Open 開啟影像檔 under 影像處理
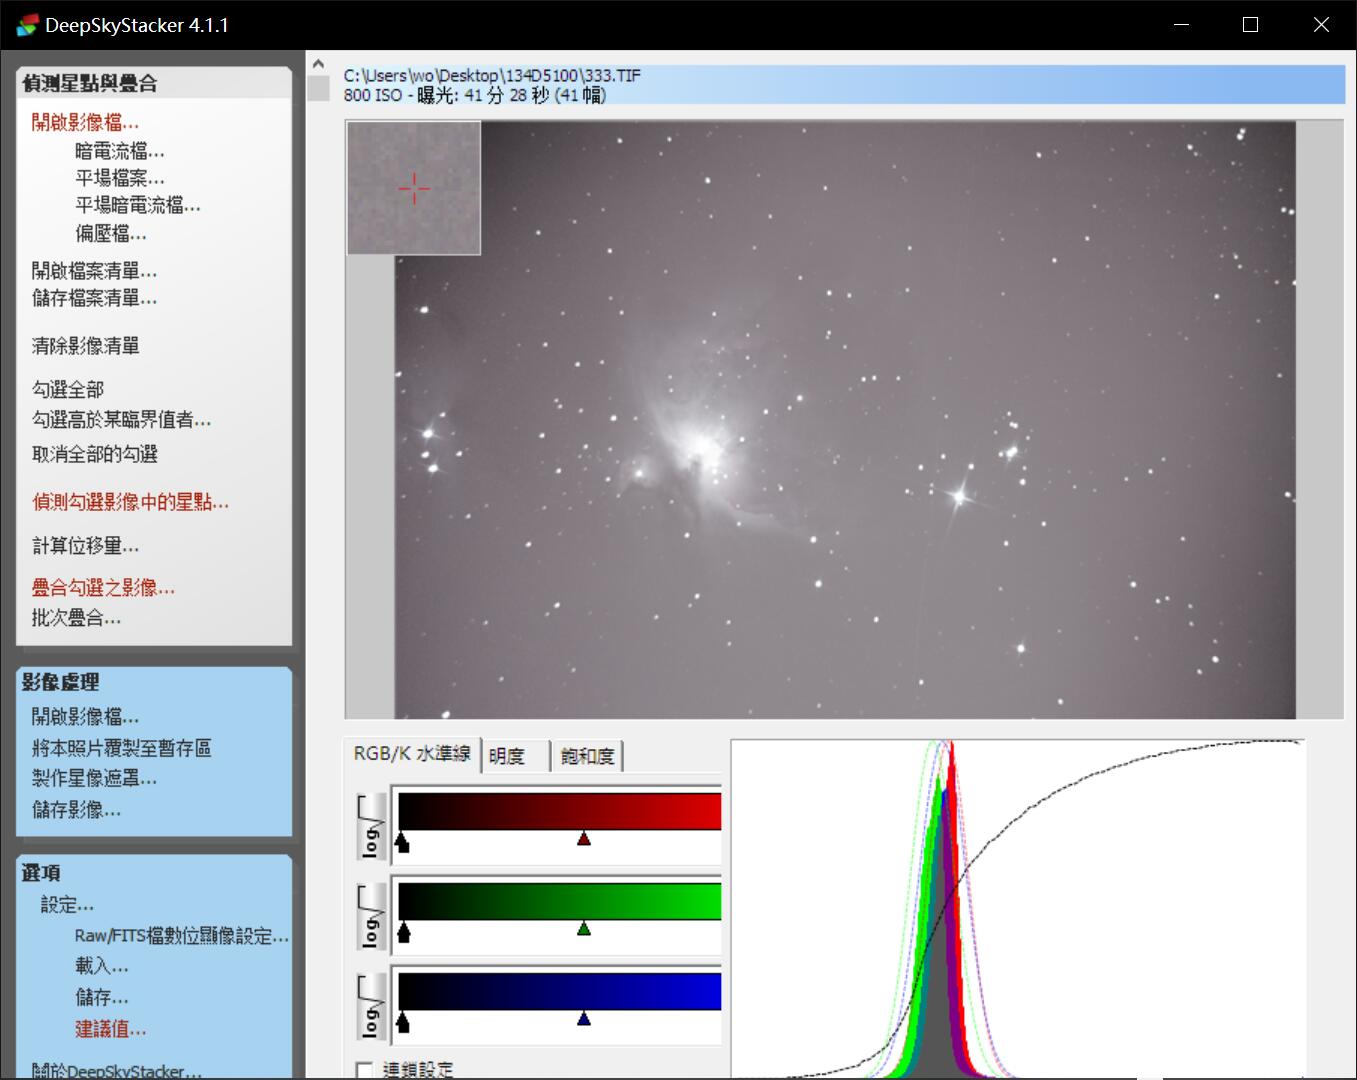The image size is (1357, 1080). pos(85,717)
